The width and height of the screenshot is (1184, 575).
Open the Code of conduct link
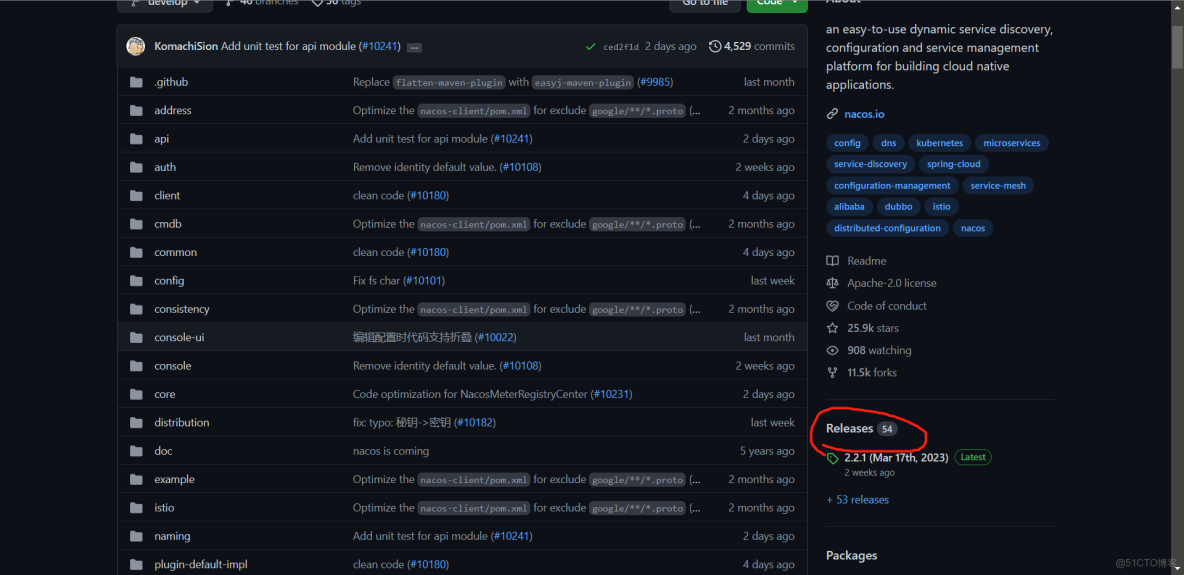point(886,306)
